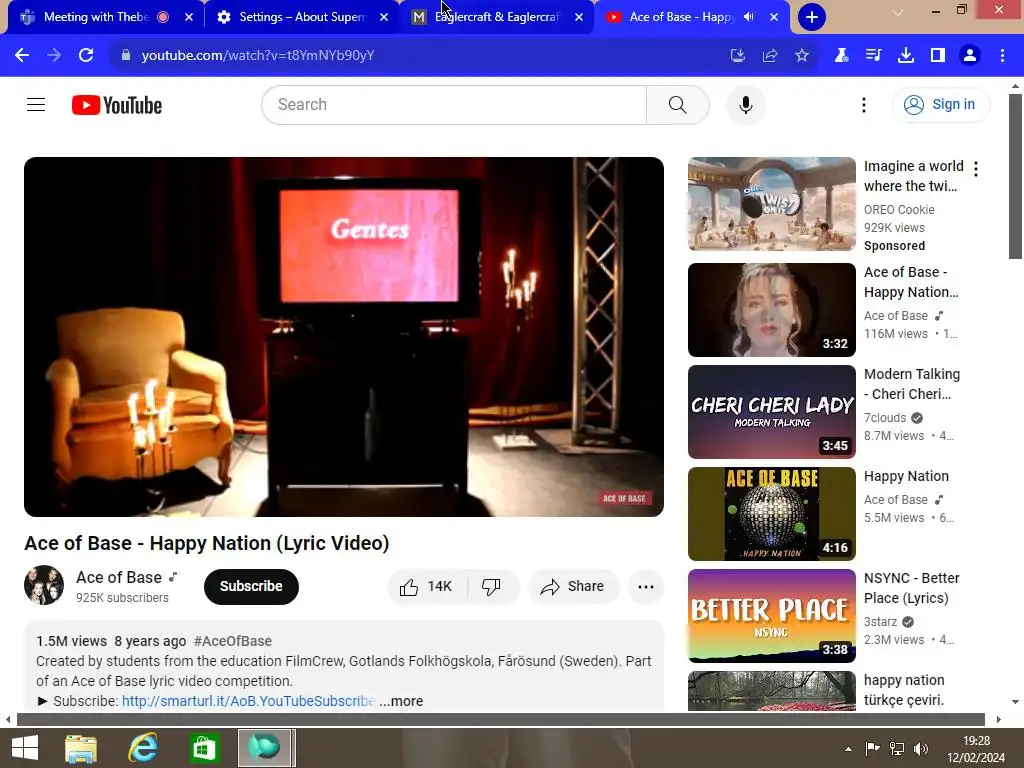Open the smarturl.it subscribe link

tap(248, 701)
